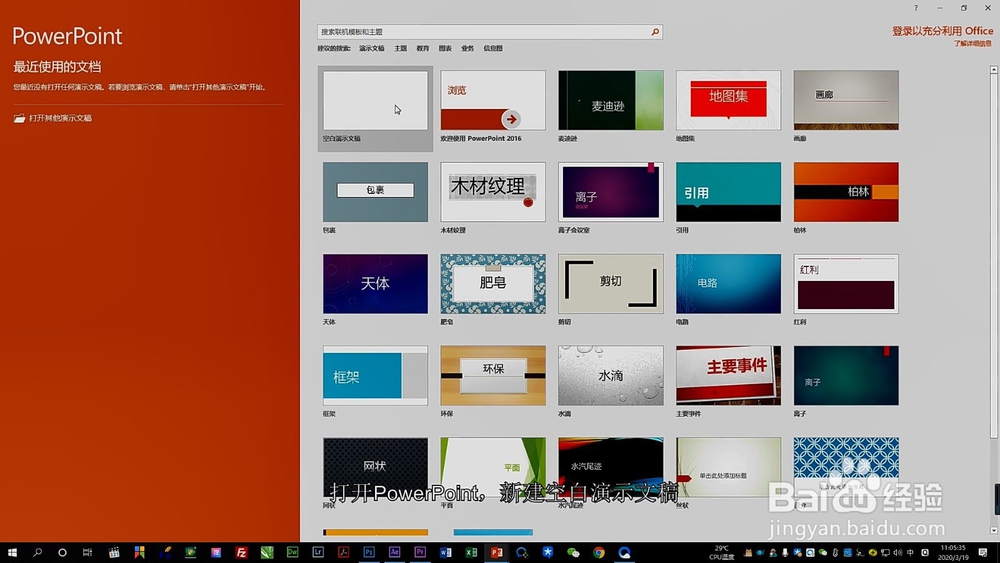Open Task View icon on taskbar

tap(87, 553)
